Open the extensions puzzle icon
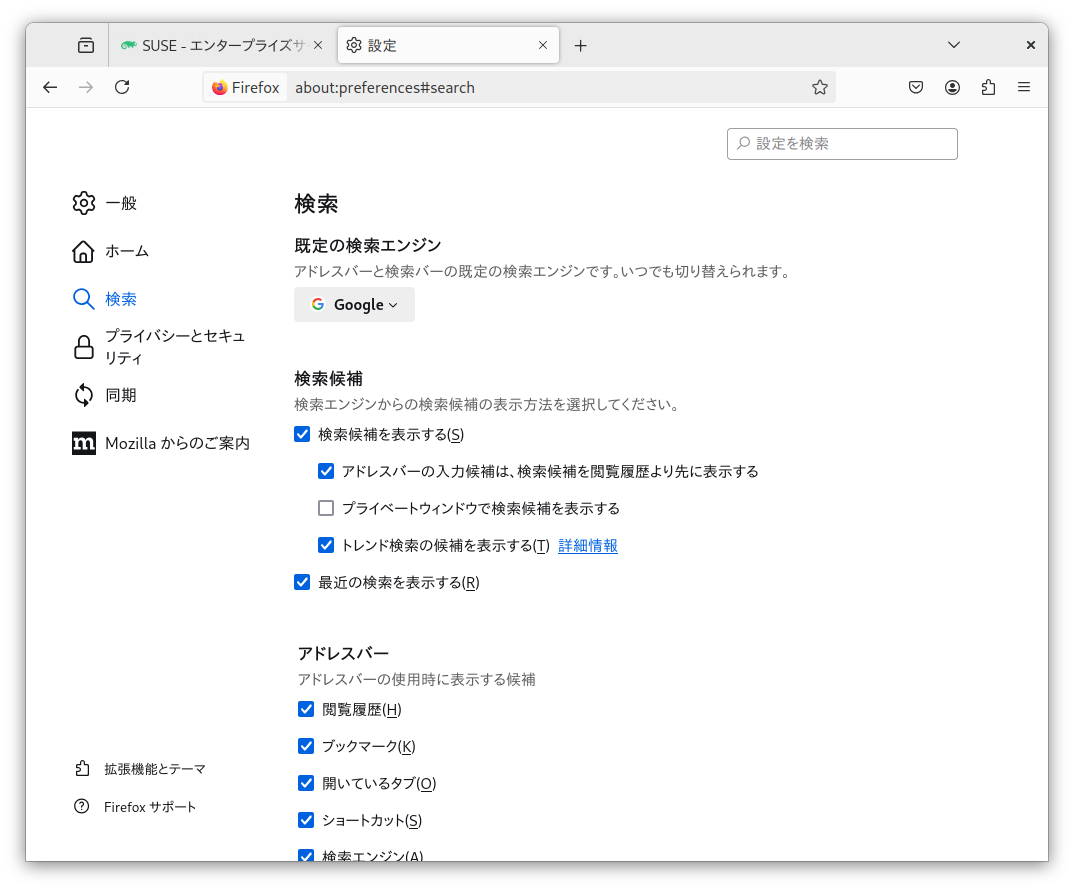This screenshot has height=890, width=1074. (x=988, y=87)
